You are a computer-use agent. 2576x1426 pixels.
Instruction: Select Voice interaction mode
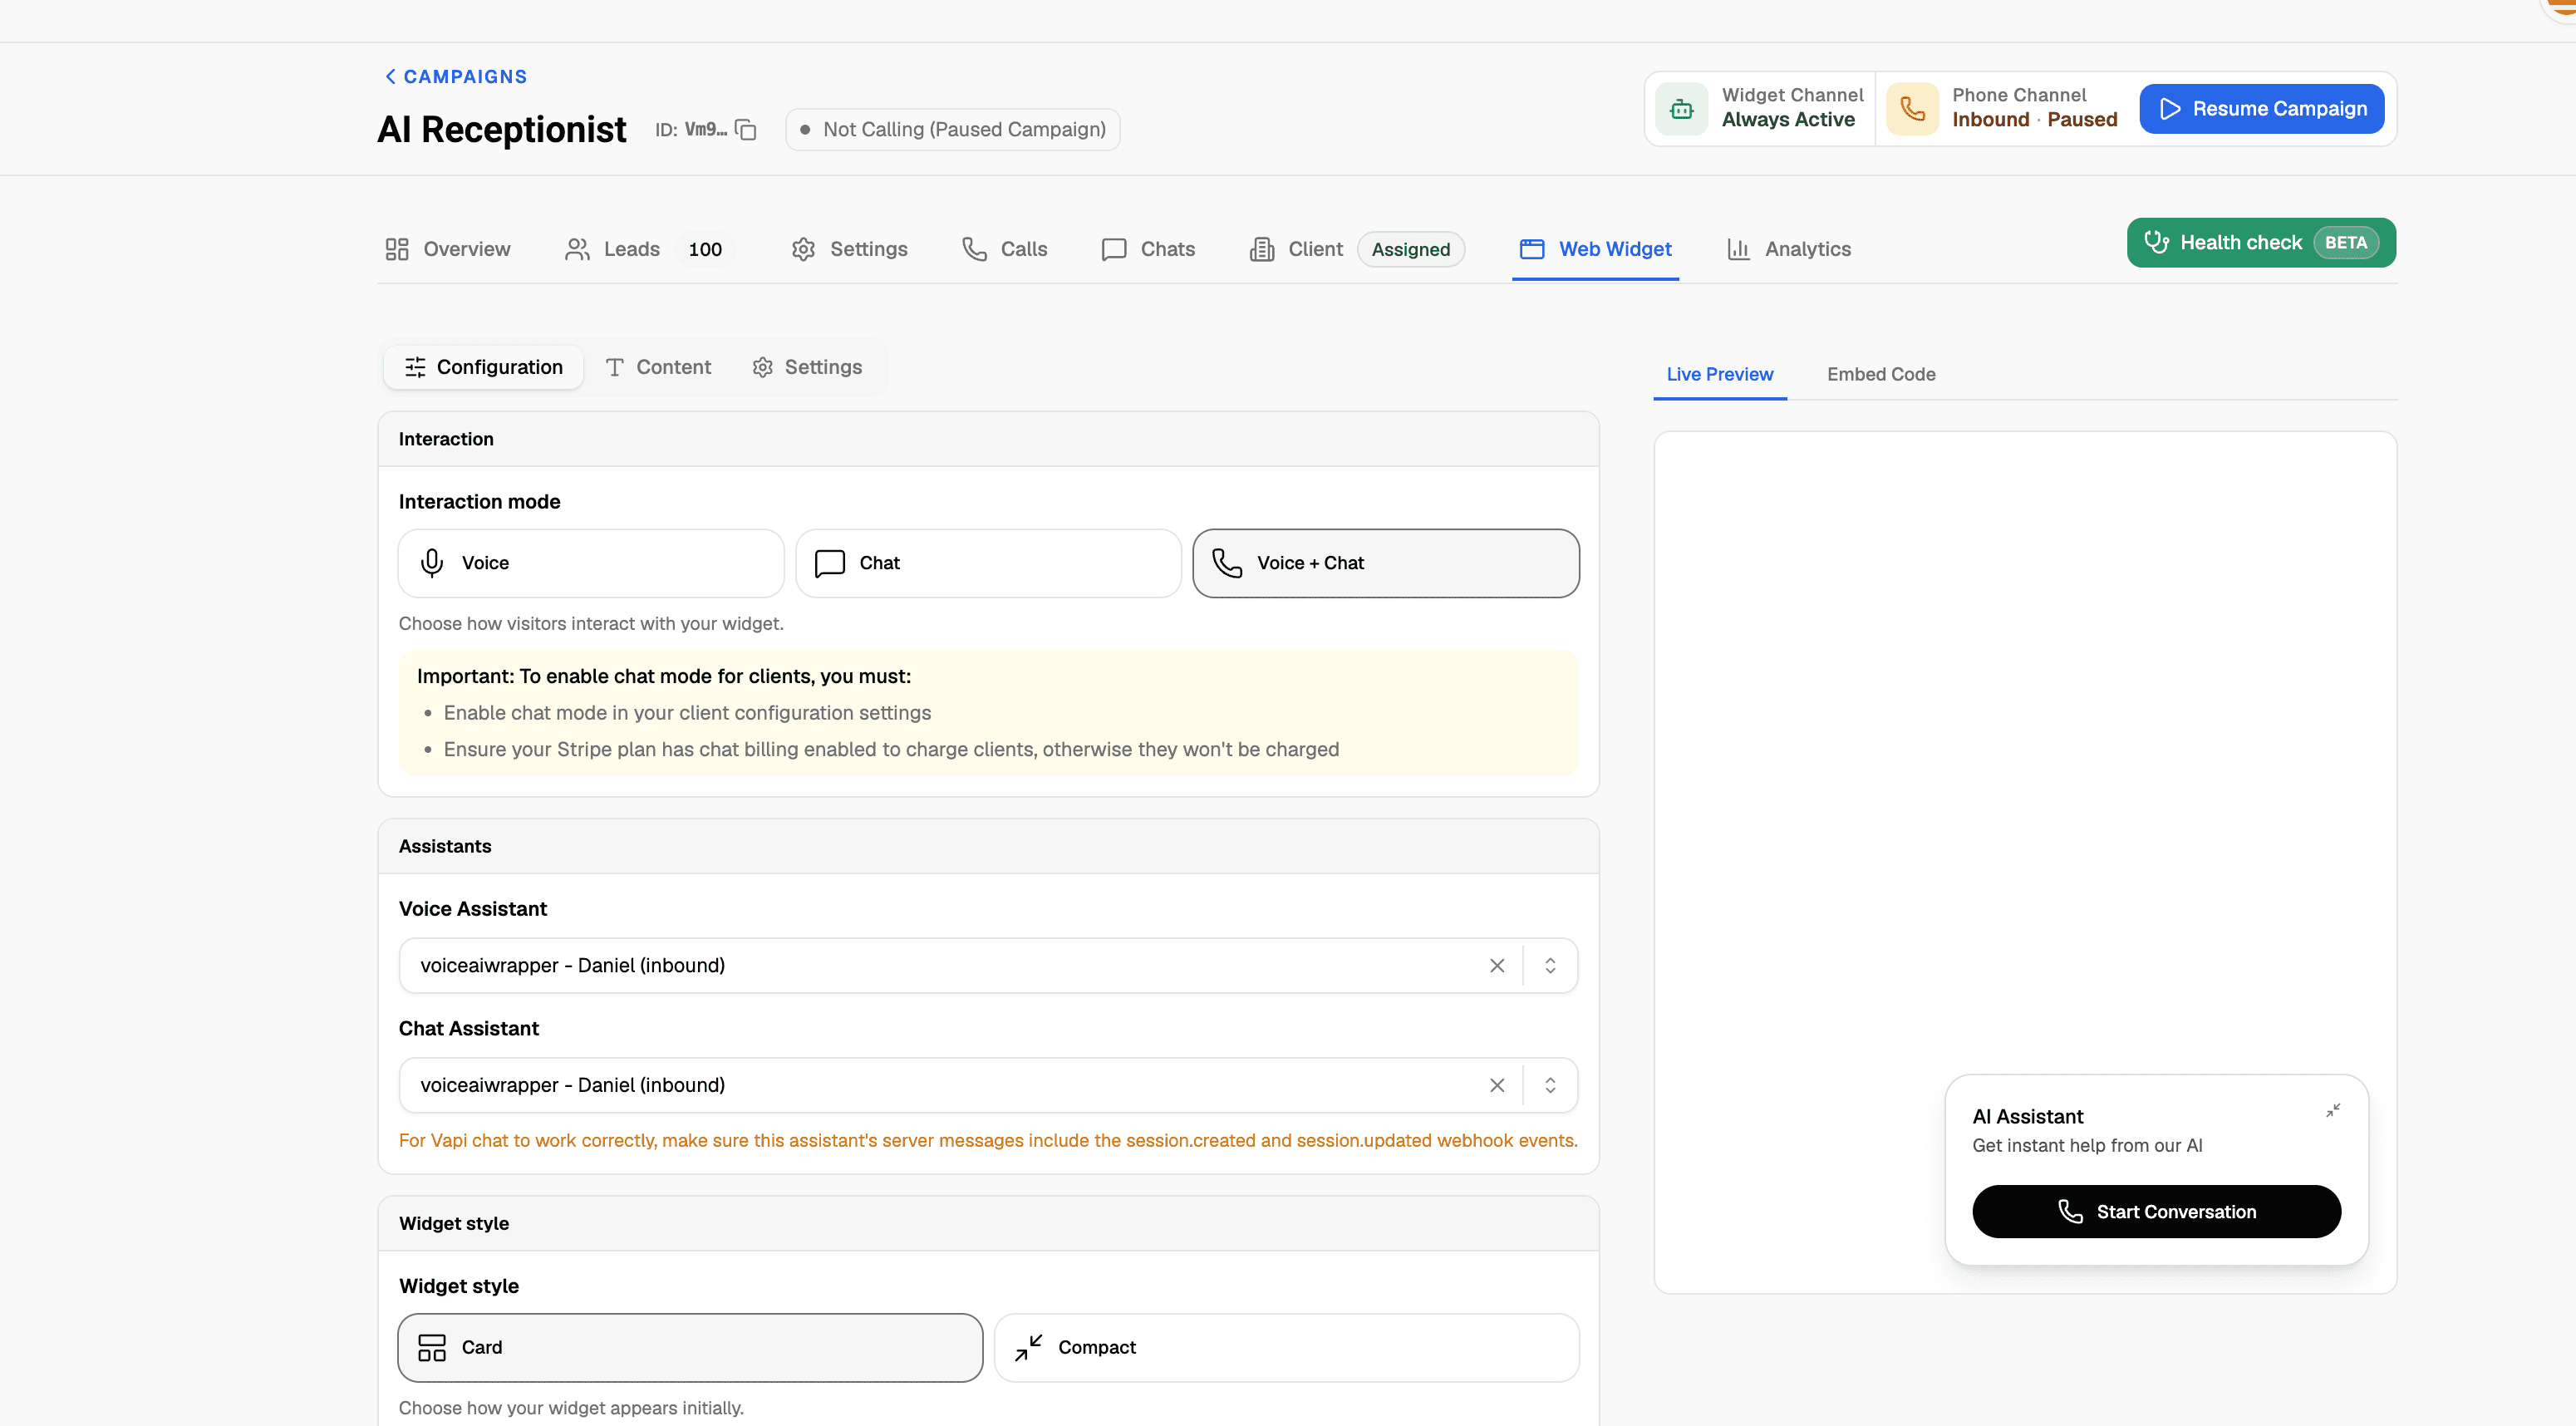pyautogui.click(x=591, y=563)
